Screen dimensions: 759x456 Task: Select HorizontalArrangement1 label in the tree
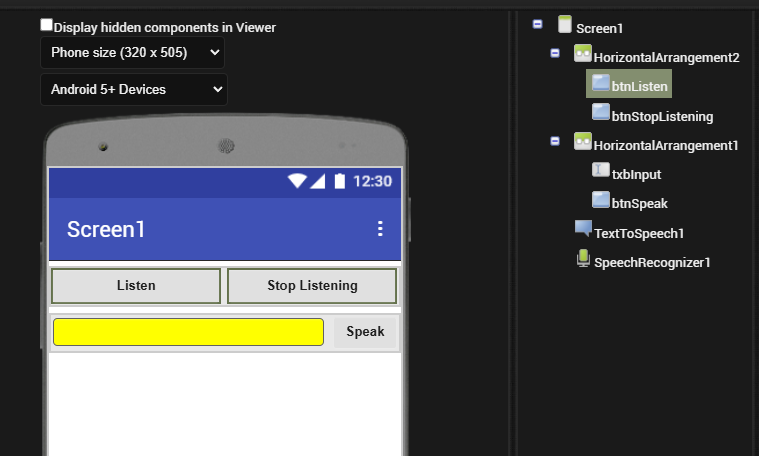click(666, 146)
